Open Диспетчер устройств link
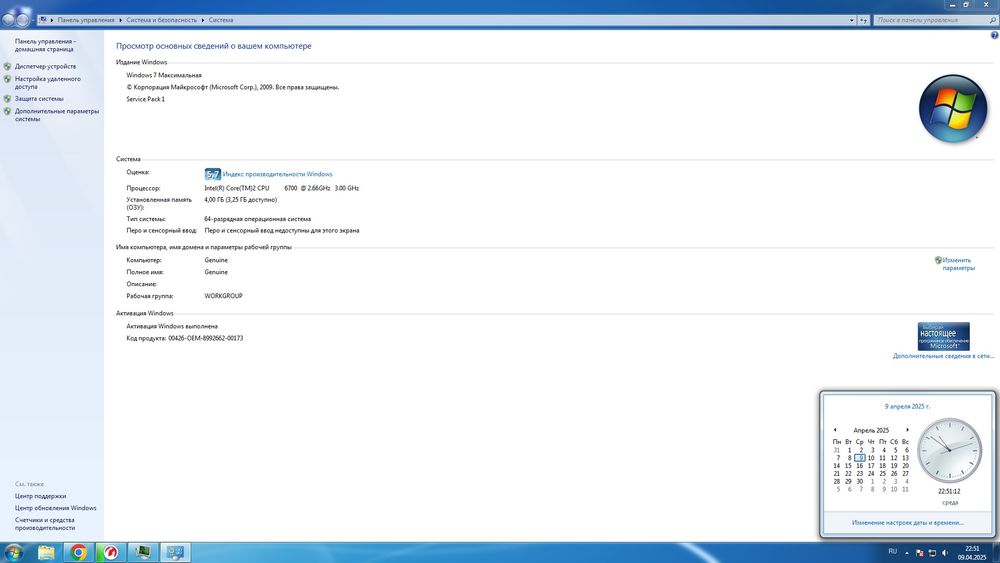 point(45,66)
